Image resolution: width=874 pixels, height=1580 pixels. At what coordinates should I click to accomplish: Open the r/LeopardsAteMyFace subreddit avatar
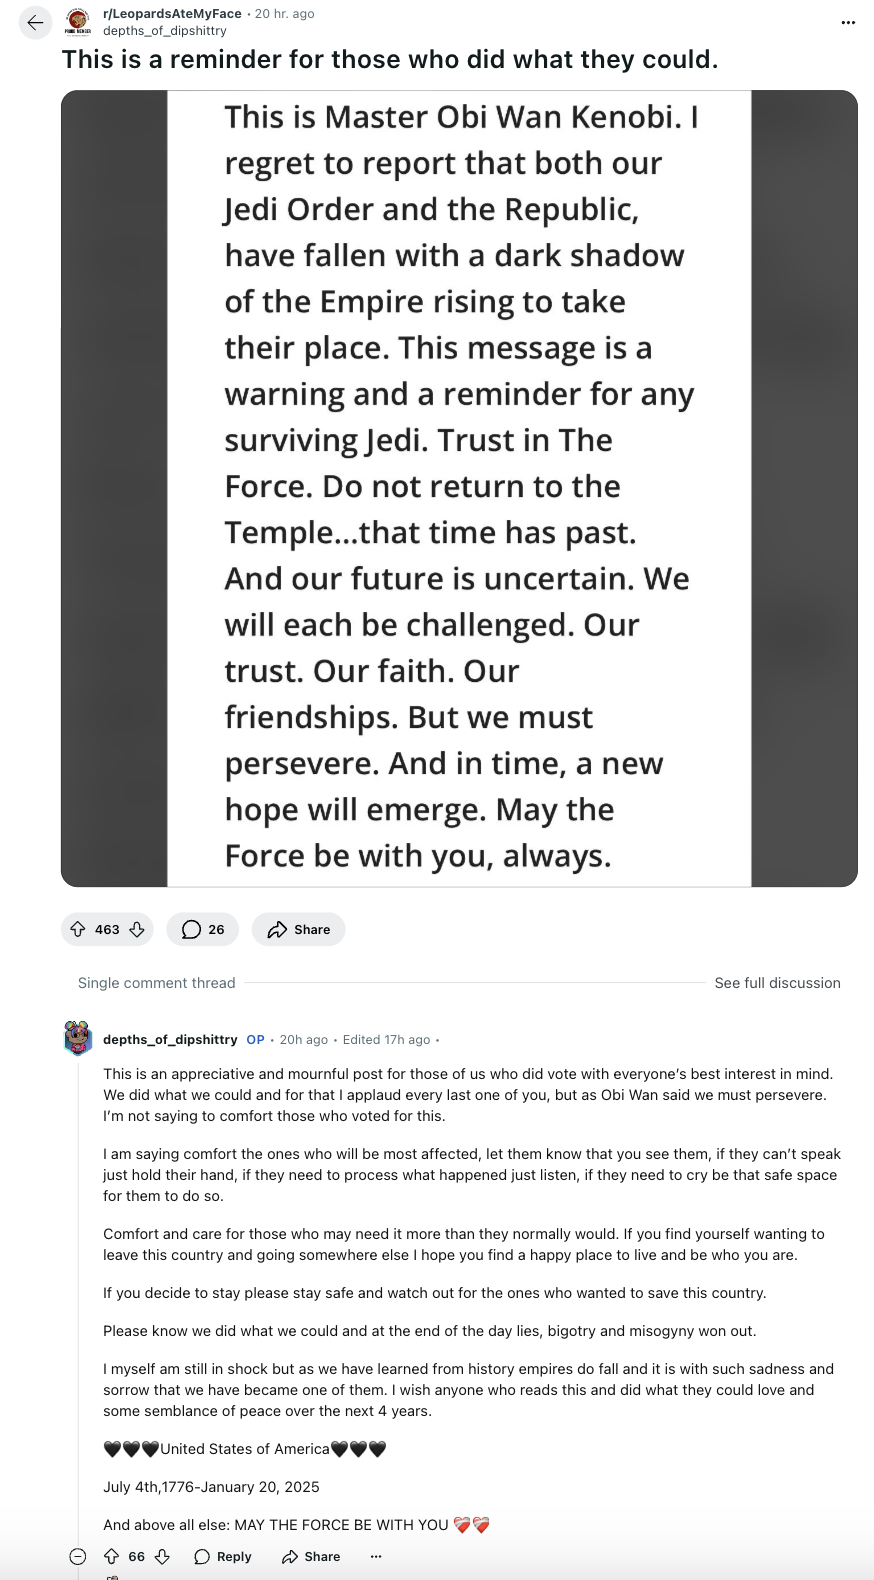pyautogui.click(x=78, y=21)
